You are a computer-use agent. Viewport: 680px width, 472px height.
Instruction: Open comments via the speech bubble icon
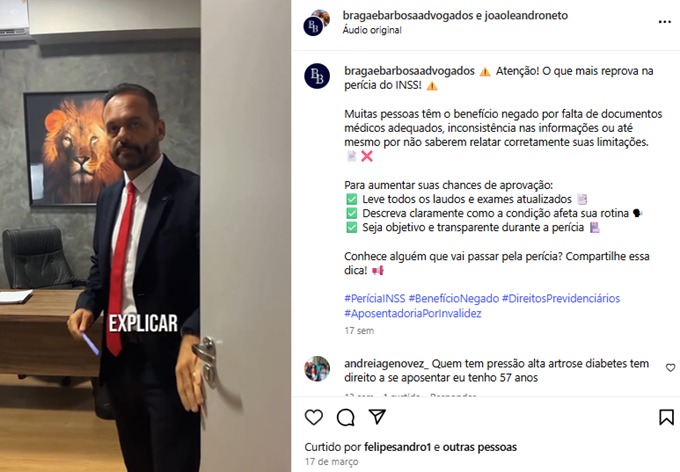[346, 417]
